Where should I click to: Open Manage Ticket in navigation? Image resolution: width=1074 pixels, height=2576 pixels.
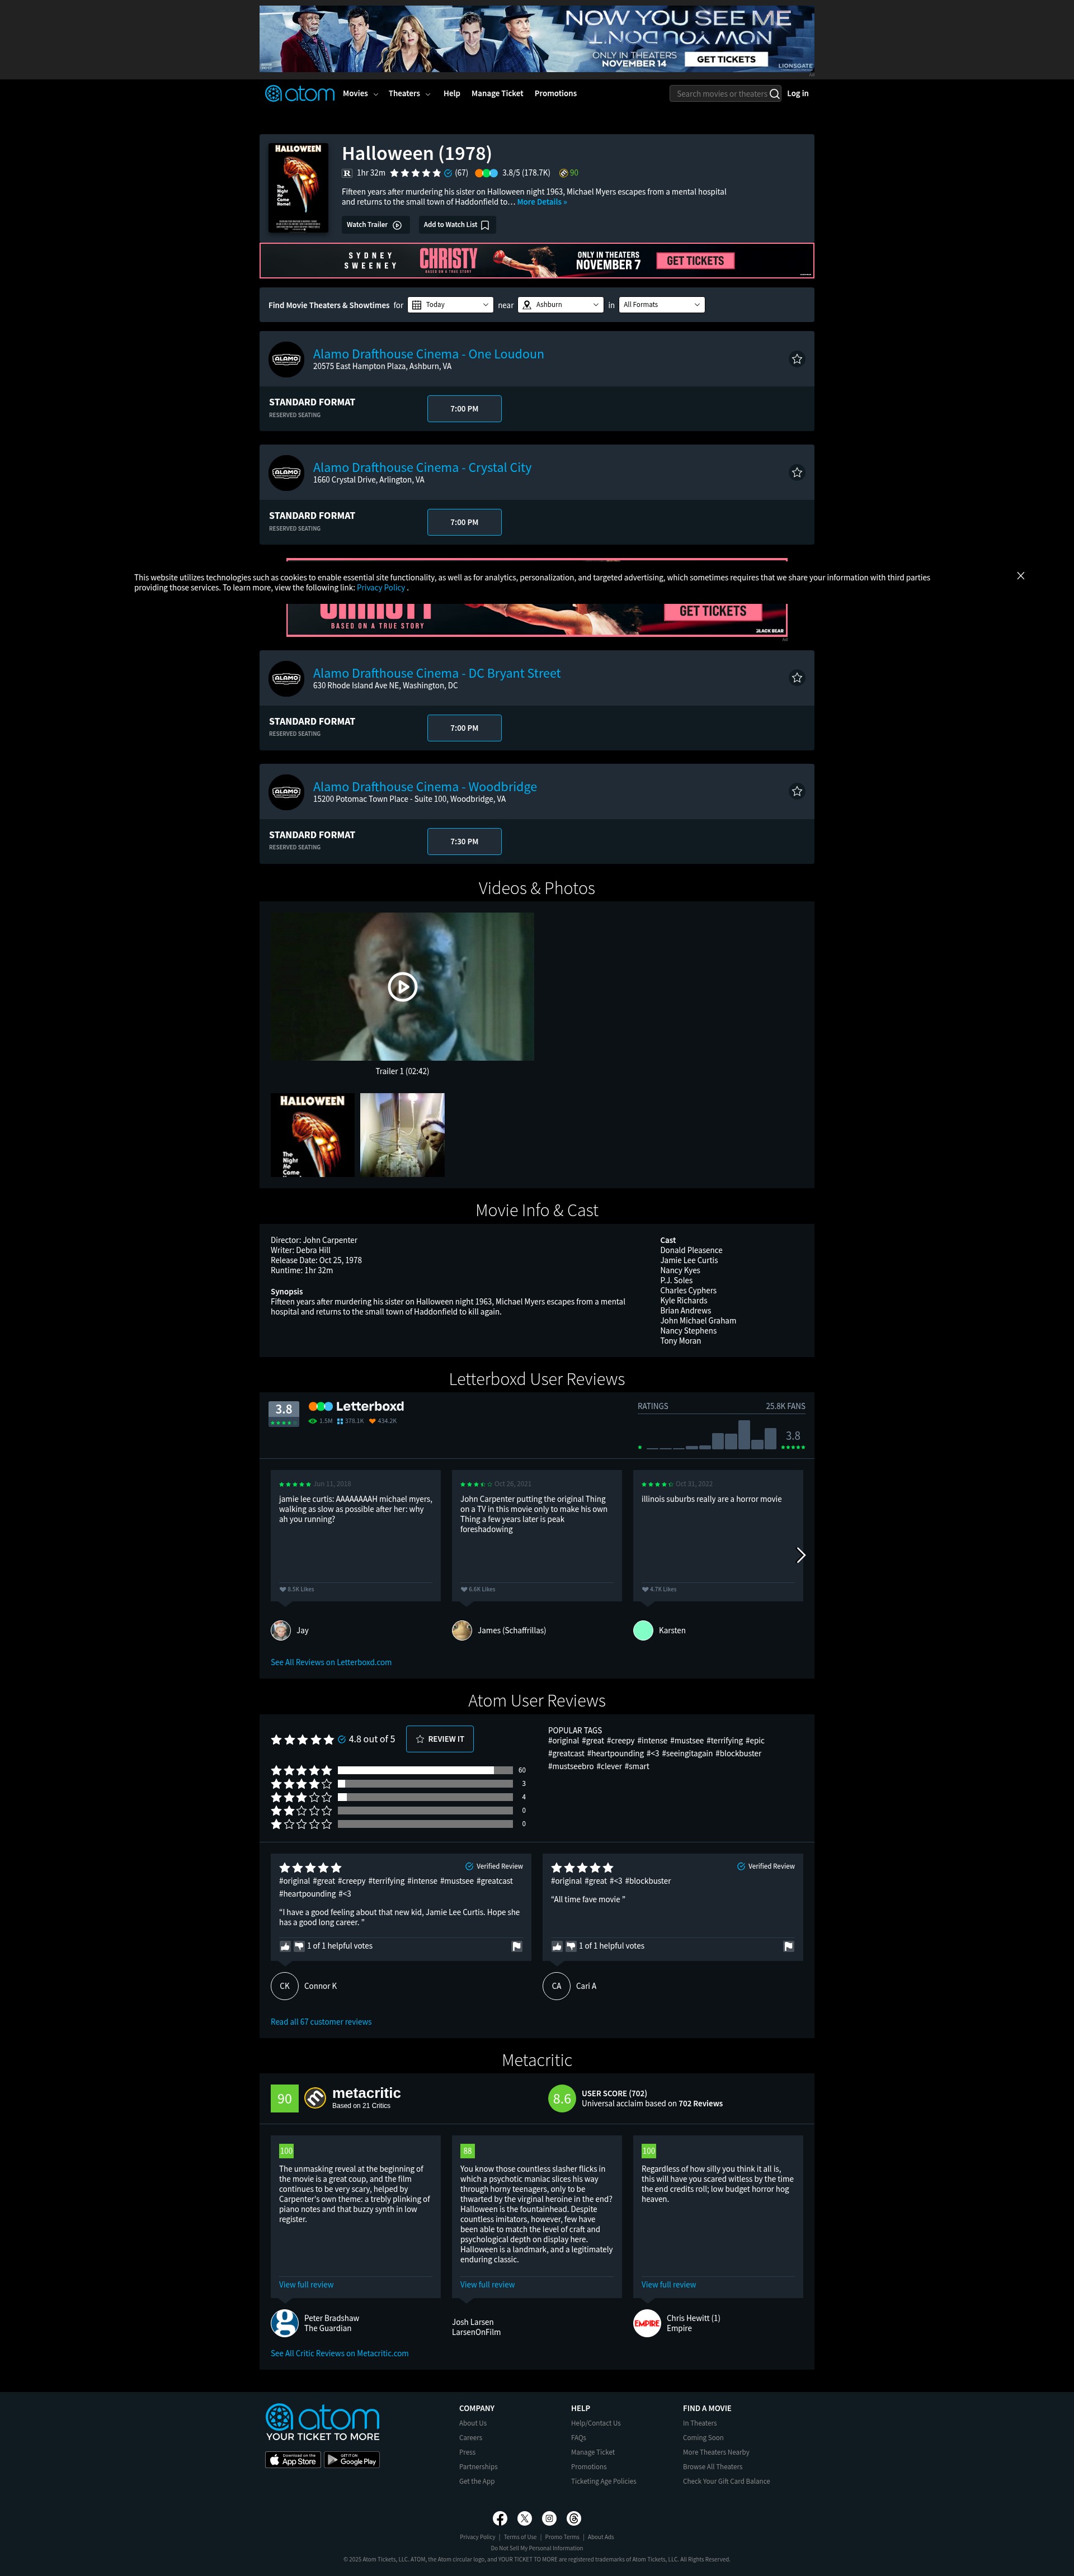(x=497, y=94)
